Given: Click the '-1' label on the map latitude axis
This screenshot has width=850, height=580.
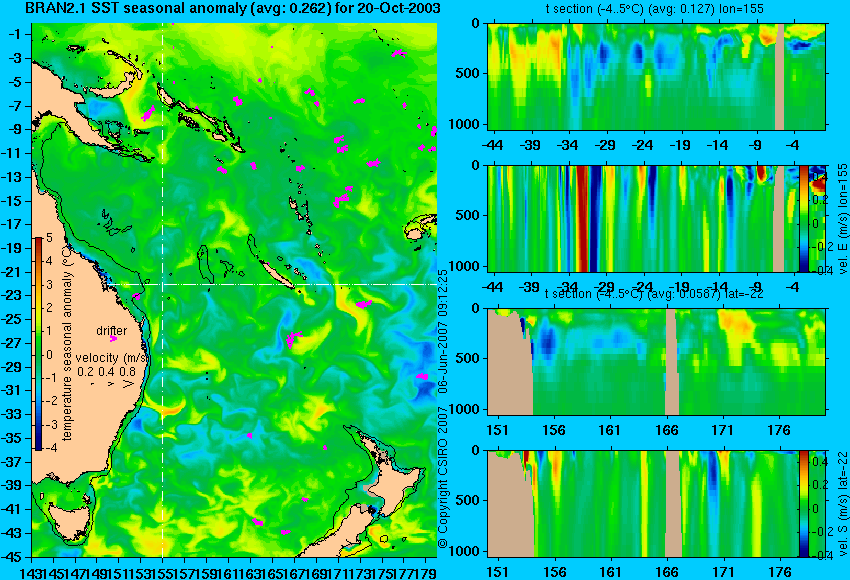Looking at the screenshot, I should click(14, 34).
